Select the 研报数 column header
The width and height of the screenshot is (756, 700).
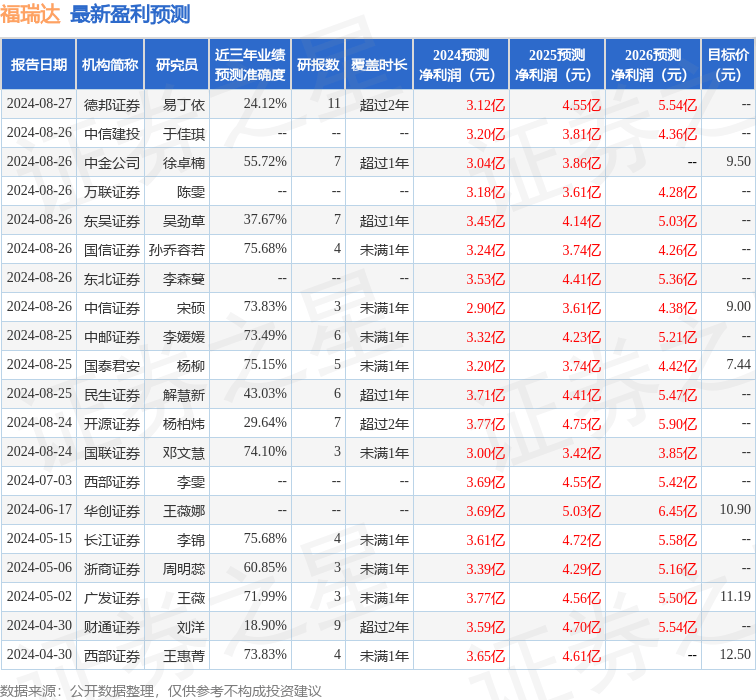[318, 65]
